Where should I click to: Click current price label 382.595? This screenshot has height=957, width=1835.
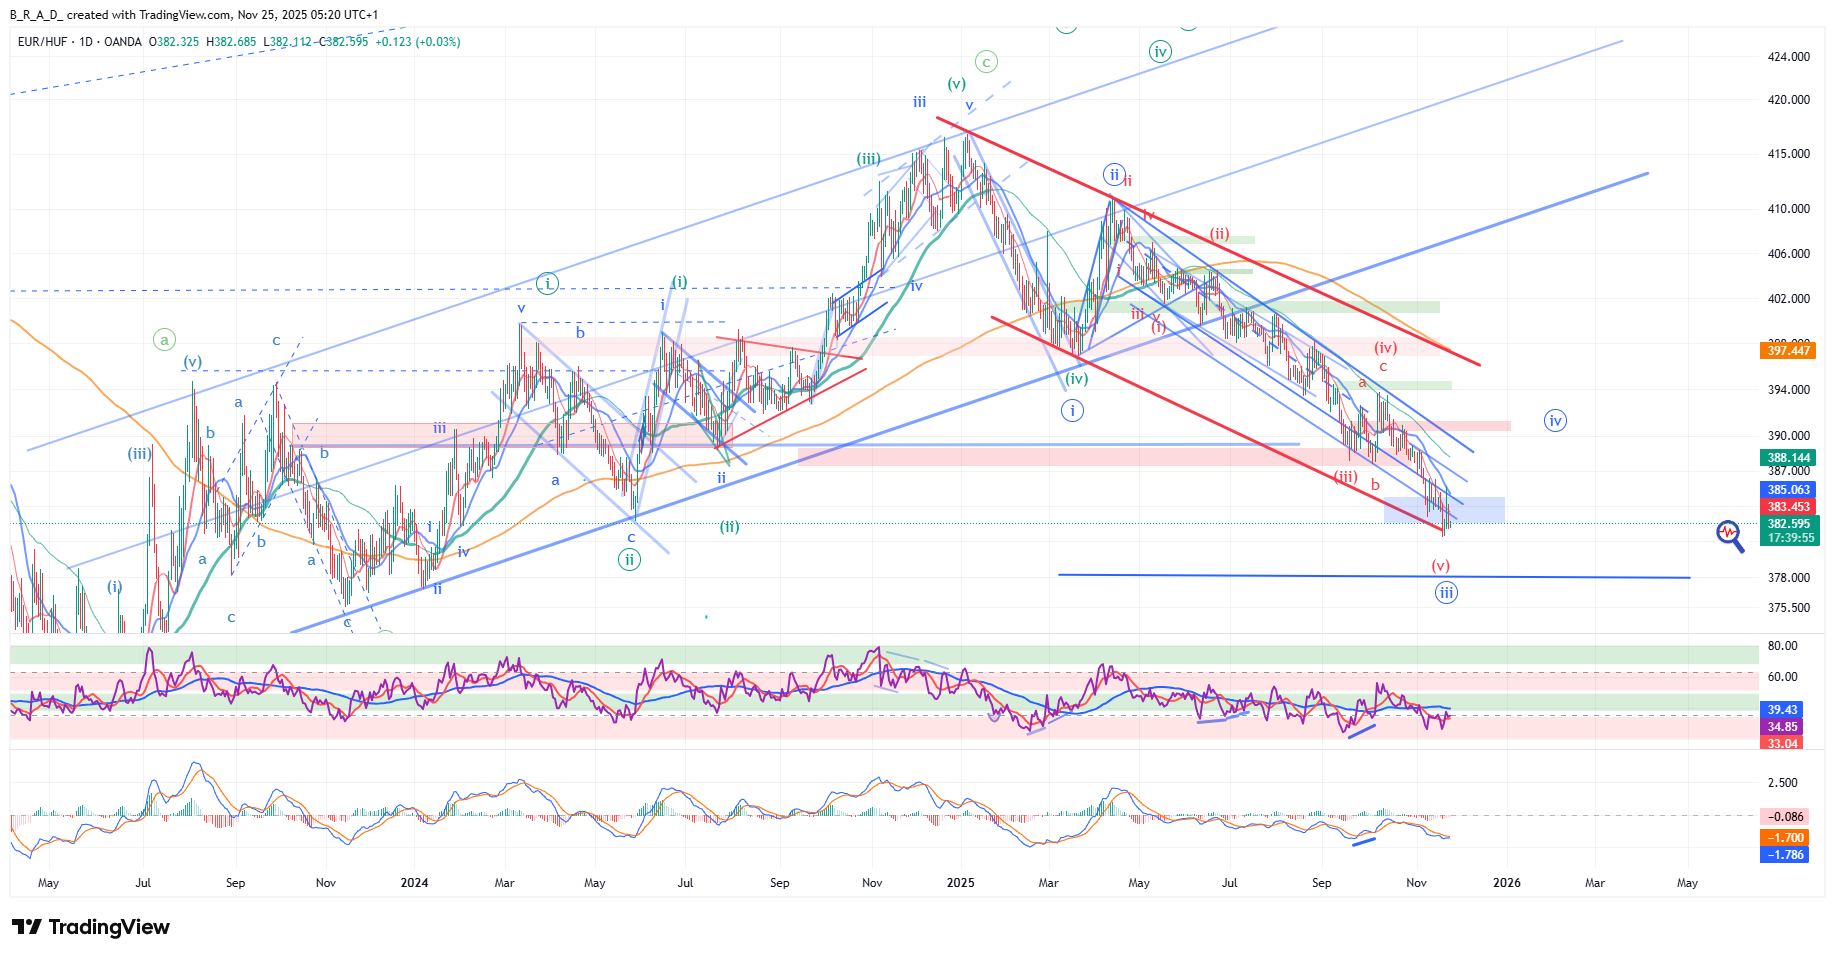point(1788,524)
